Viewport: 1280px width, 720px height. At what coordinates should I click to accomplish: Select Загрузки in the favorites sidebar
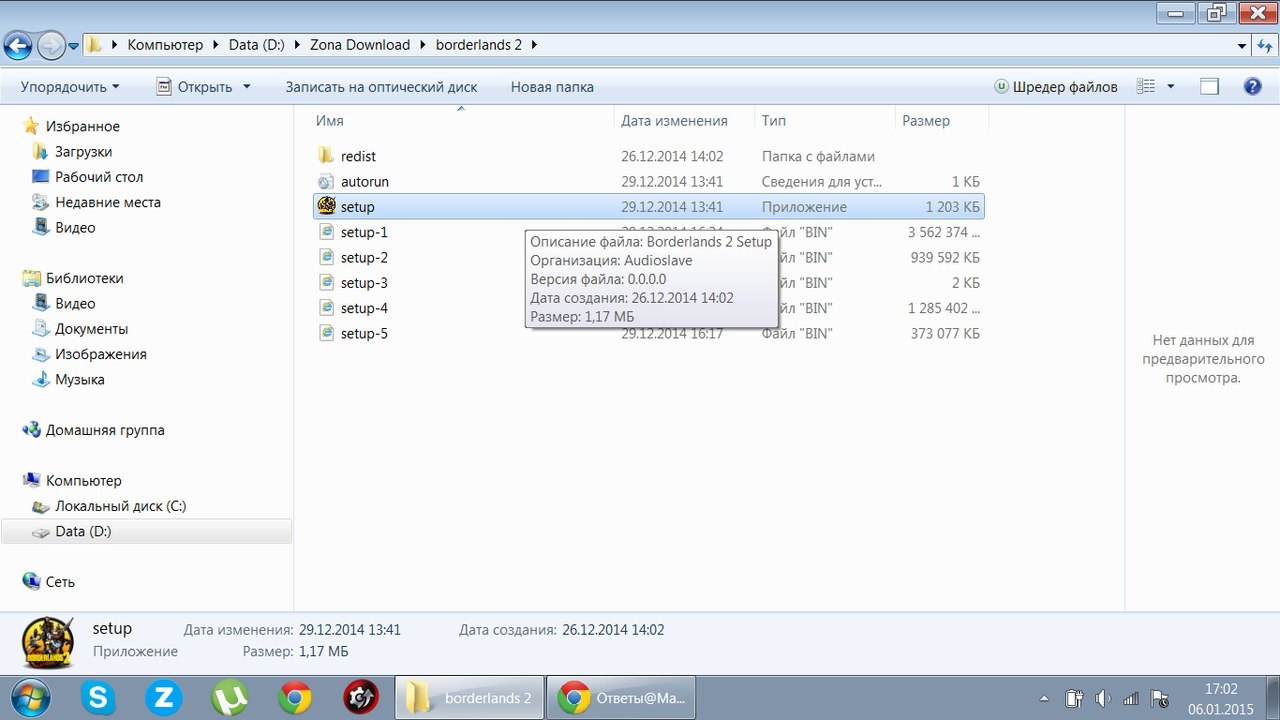click(83, 152)
